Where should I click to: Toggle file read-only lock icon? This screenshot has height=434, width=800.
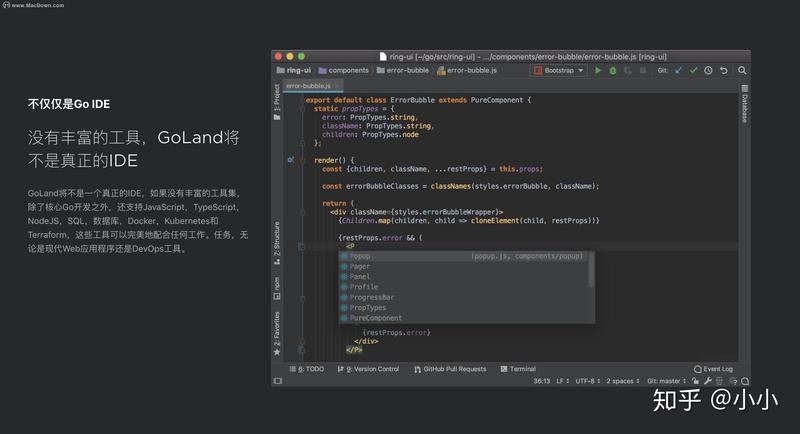pos(695,381)
